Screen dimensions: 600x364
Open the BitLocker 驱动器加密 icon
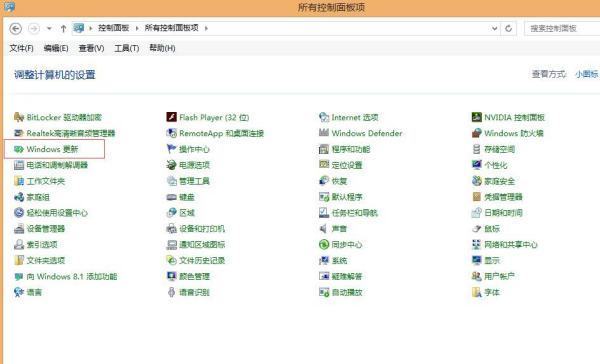point(19,117)
